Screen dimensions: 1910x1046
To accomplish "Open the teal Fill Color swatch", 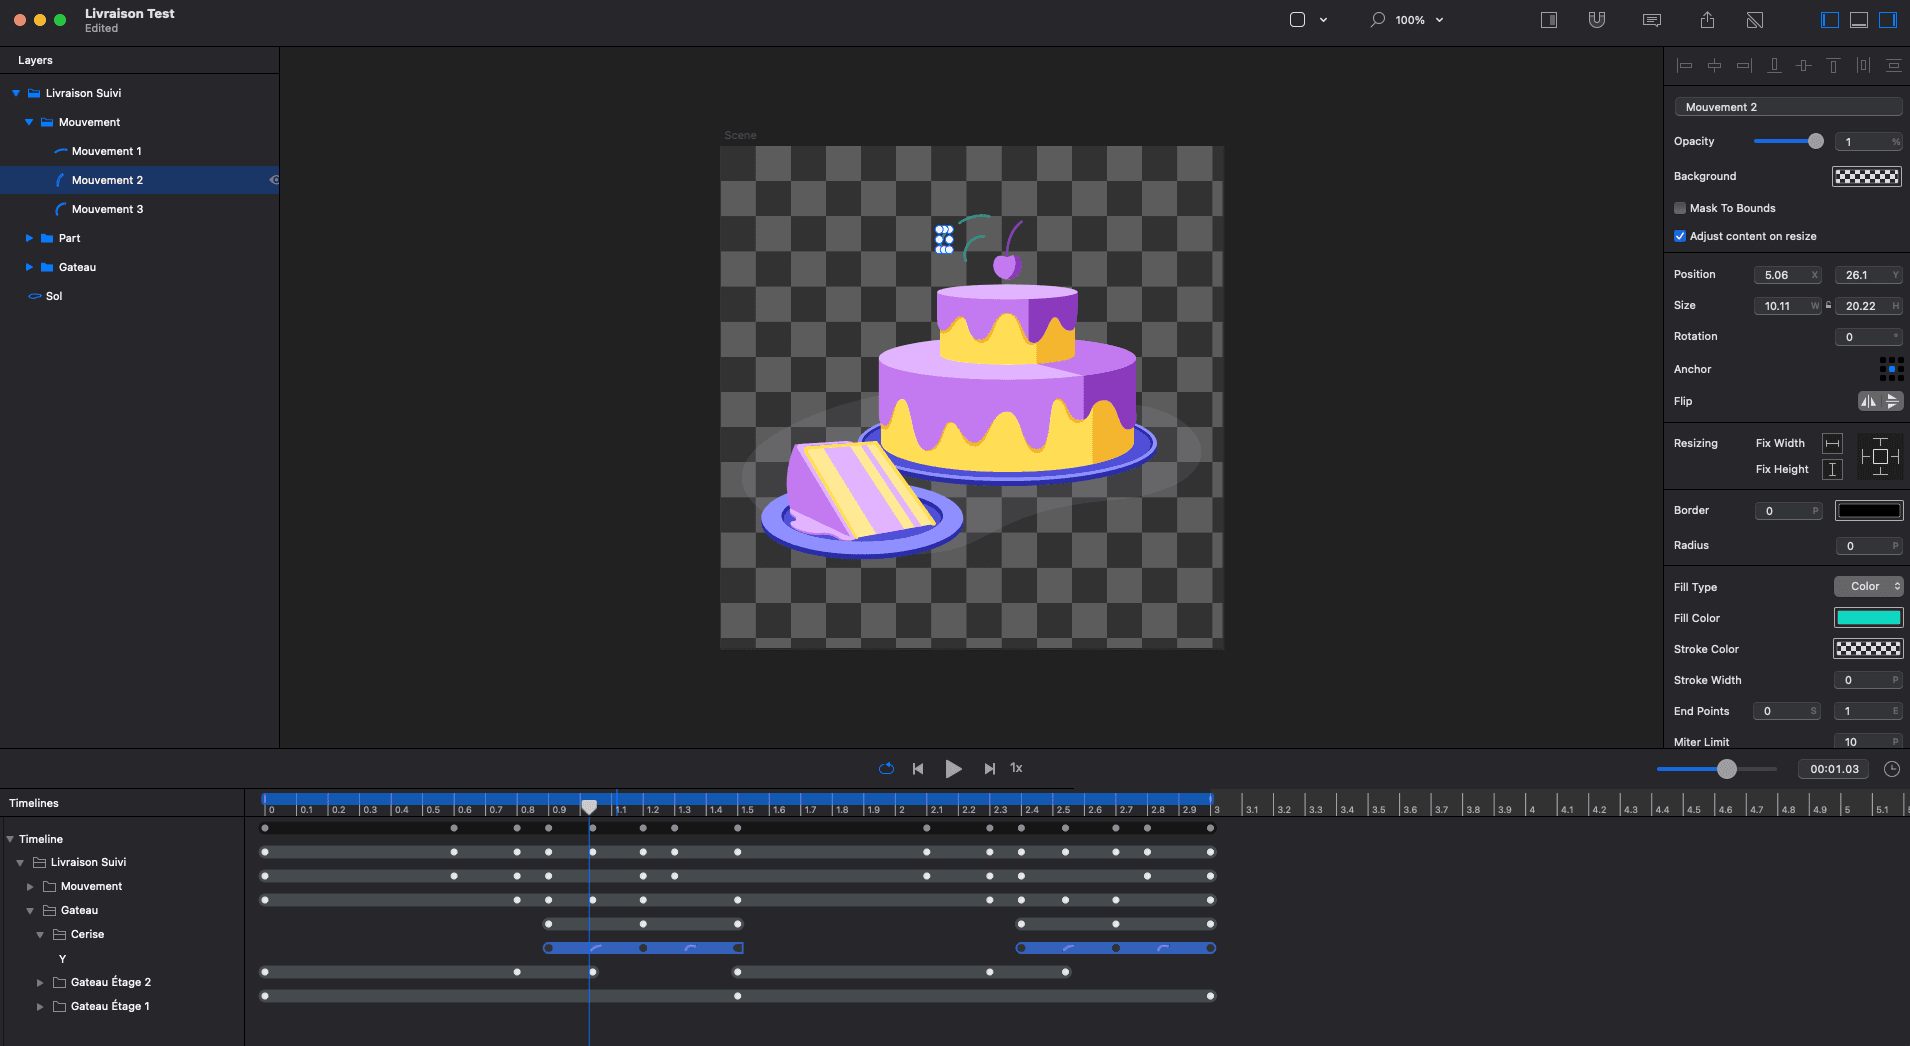I will click(x=1868, y=618).
